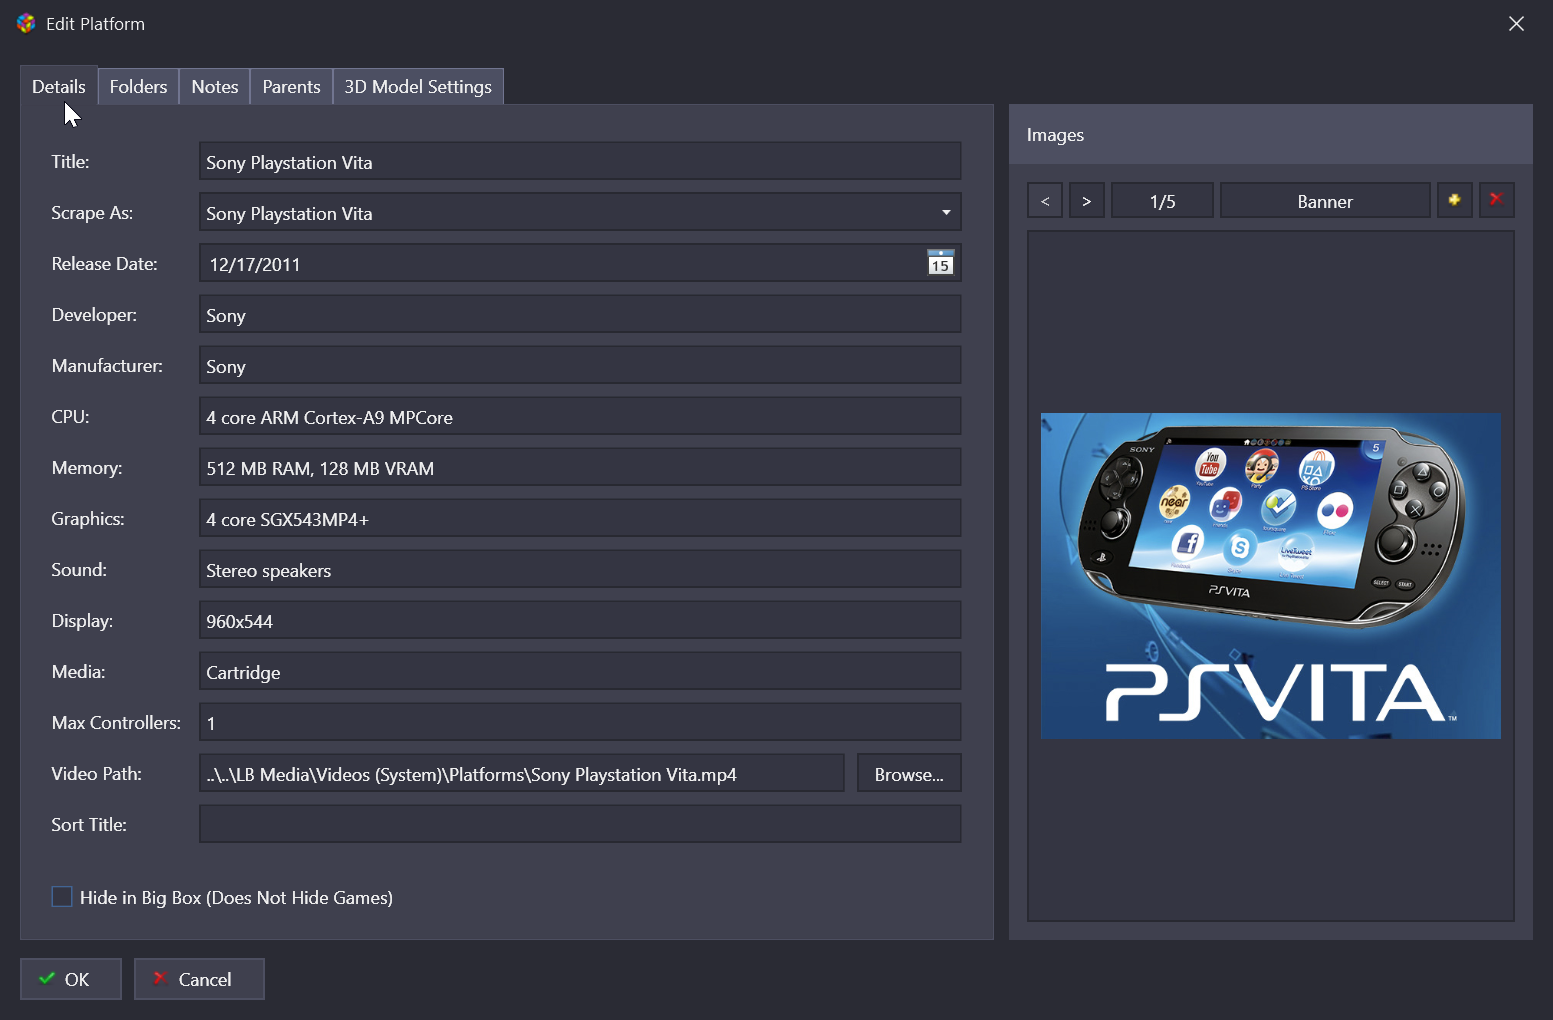
Task: Browse for a video path file
Action: 909,773
